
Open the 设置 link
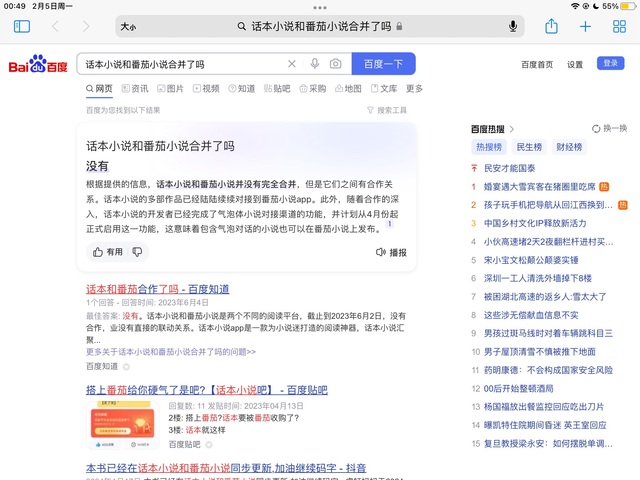coord(575,64)
